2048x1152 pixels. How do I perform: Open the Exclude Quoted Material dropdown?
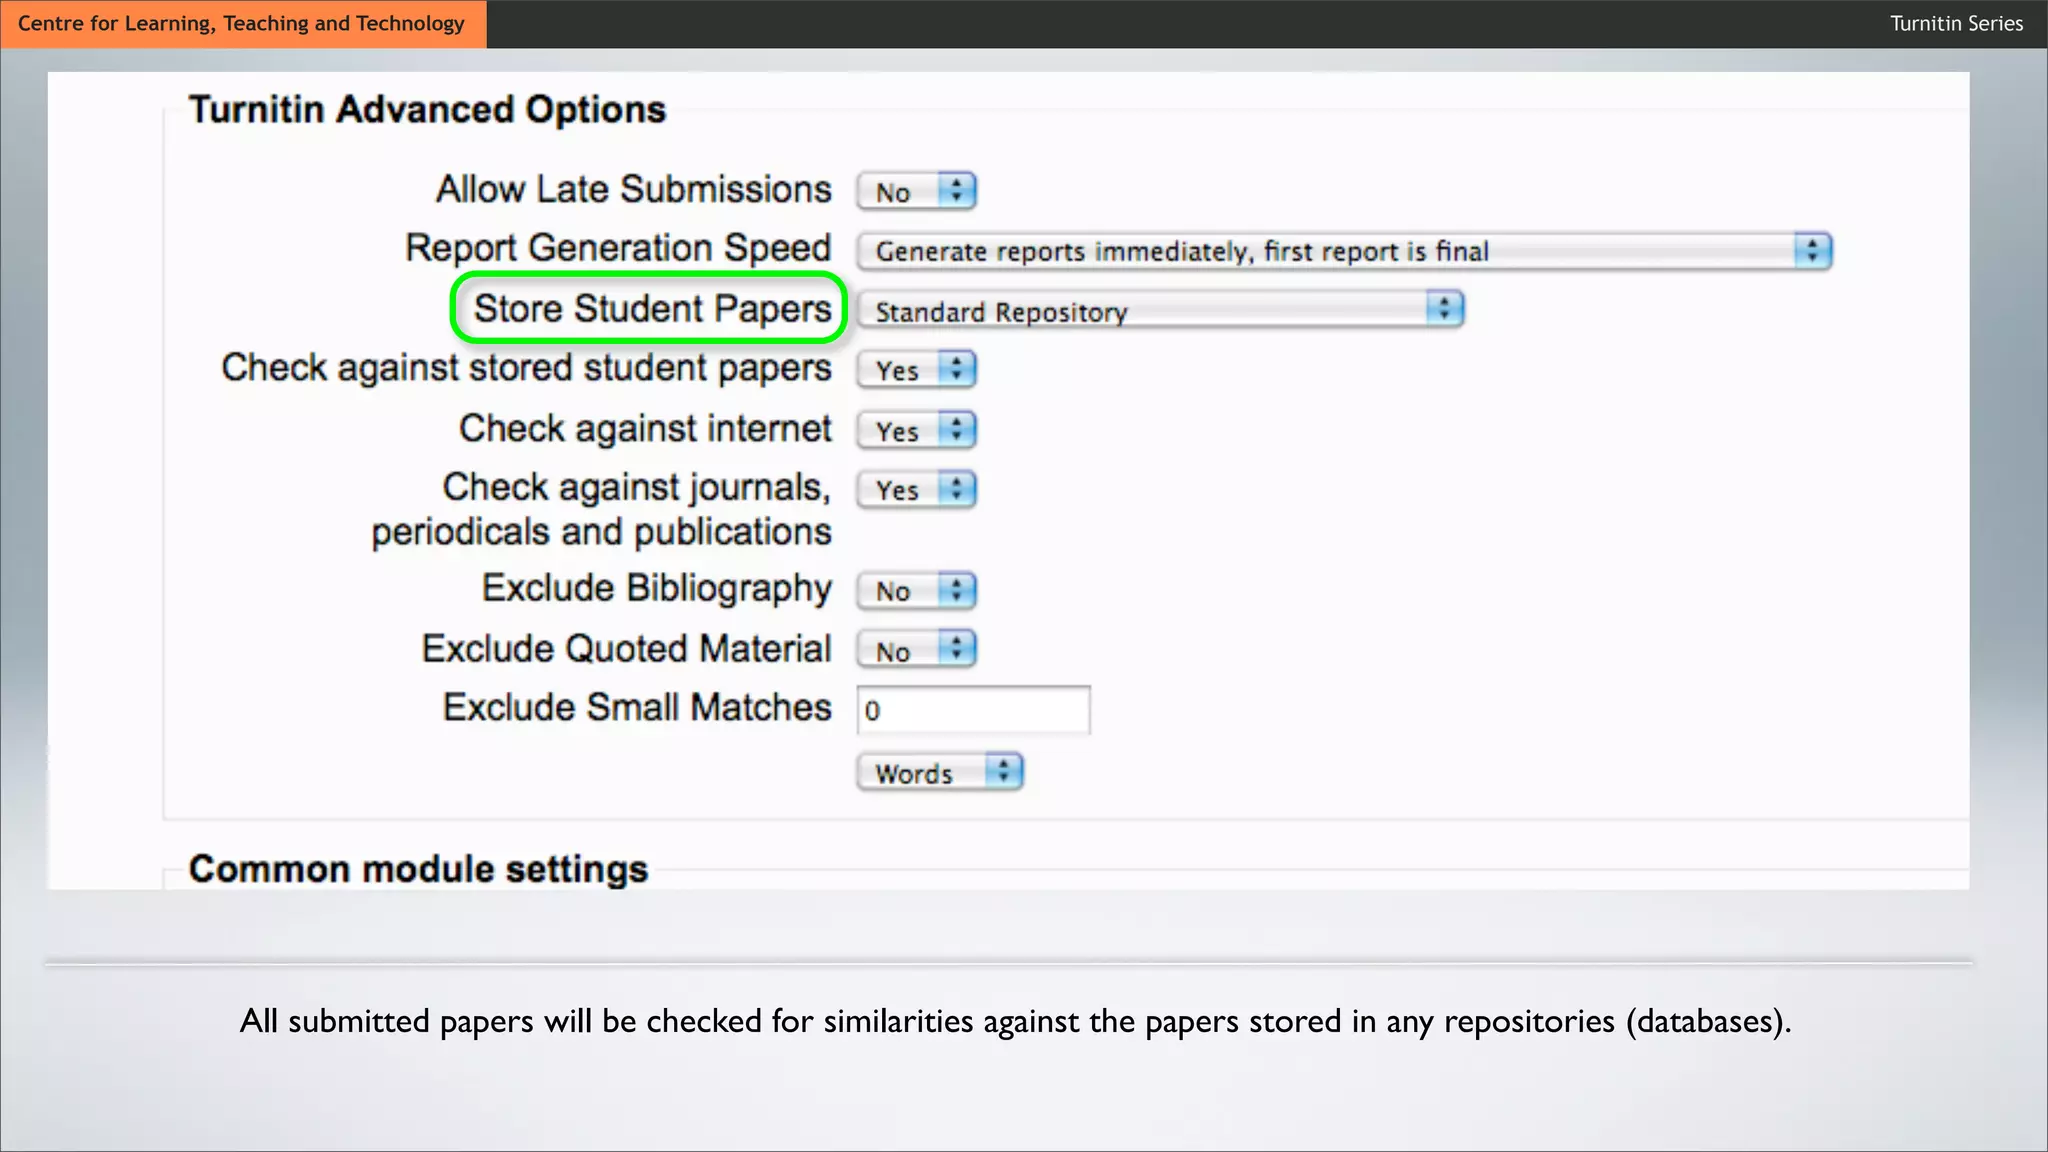[x=915, y=651]
